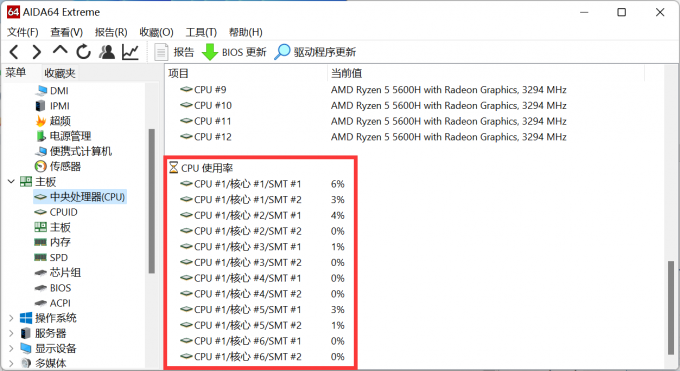680x371 pixels.
Task: Start BIOS 更新 from the toolbar
Action: (x=234, y=52)
